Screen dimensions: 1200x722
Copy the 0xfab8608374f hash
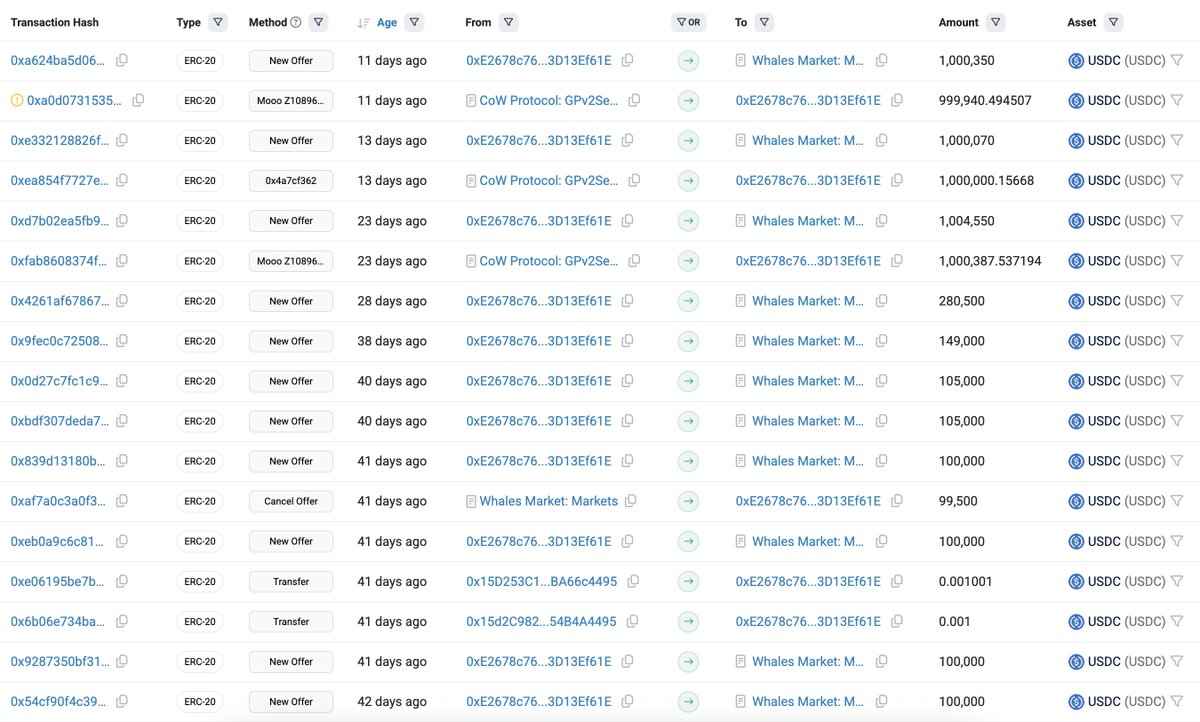[x=122, y=261]
